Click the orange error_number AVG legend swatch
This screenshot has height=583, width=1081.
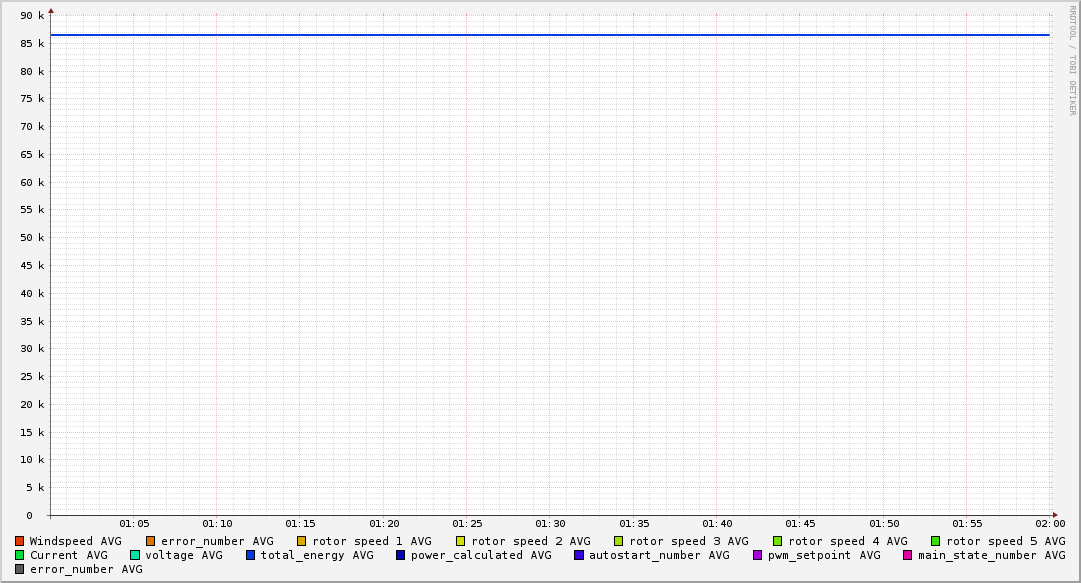[x=151, y=541]
